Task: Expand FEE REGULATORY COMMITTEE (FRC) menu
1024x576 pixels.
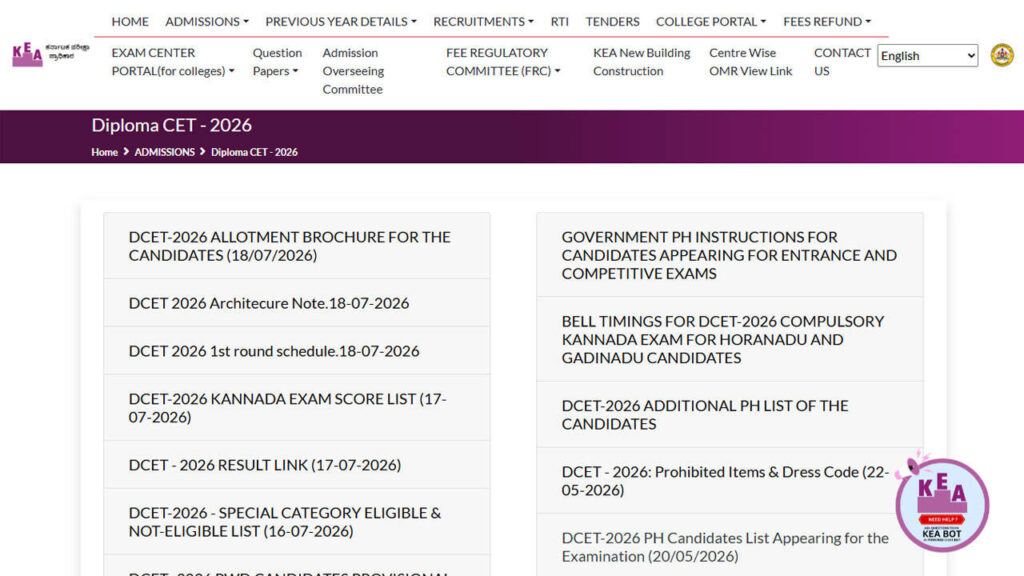Action: pos(503,61)
